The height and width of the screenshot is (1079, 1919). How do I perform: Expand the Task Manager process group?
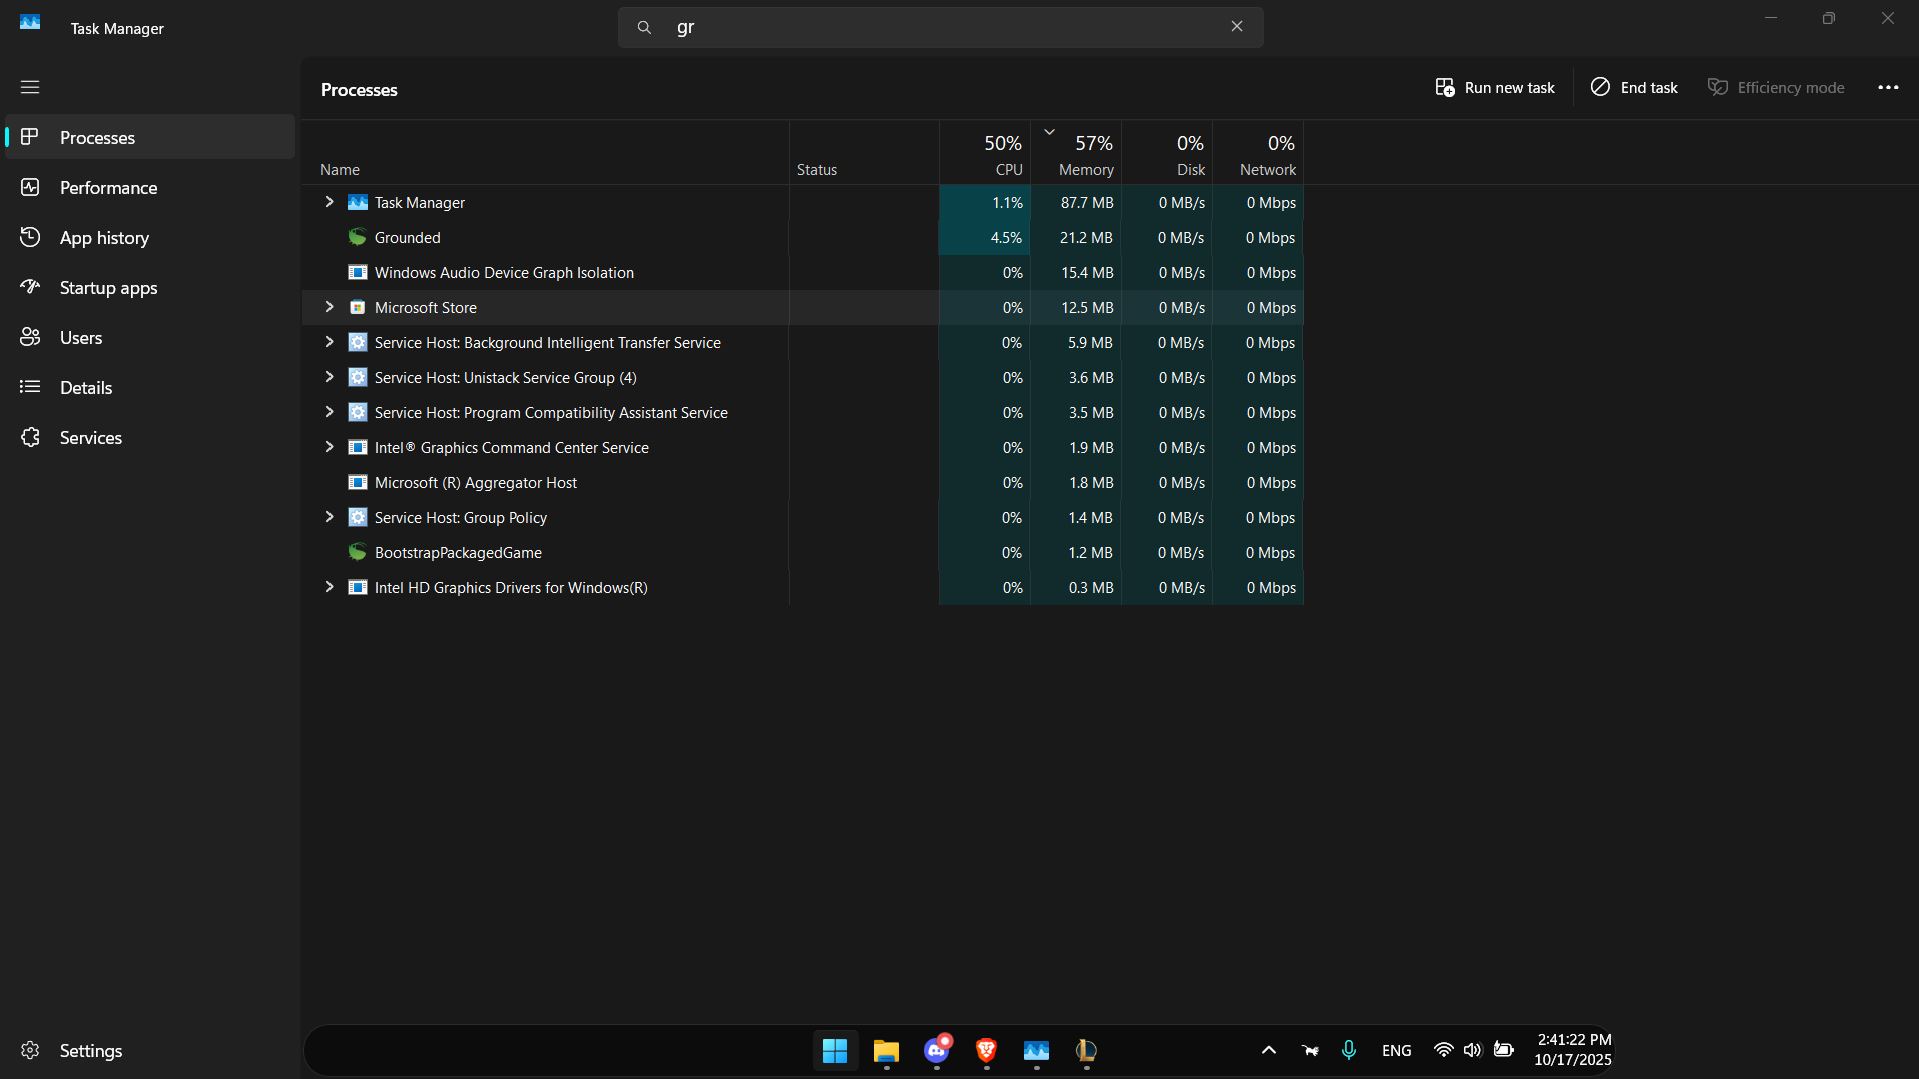(x=329, y=202)
